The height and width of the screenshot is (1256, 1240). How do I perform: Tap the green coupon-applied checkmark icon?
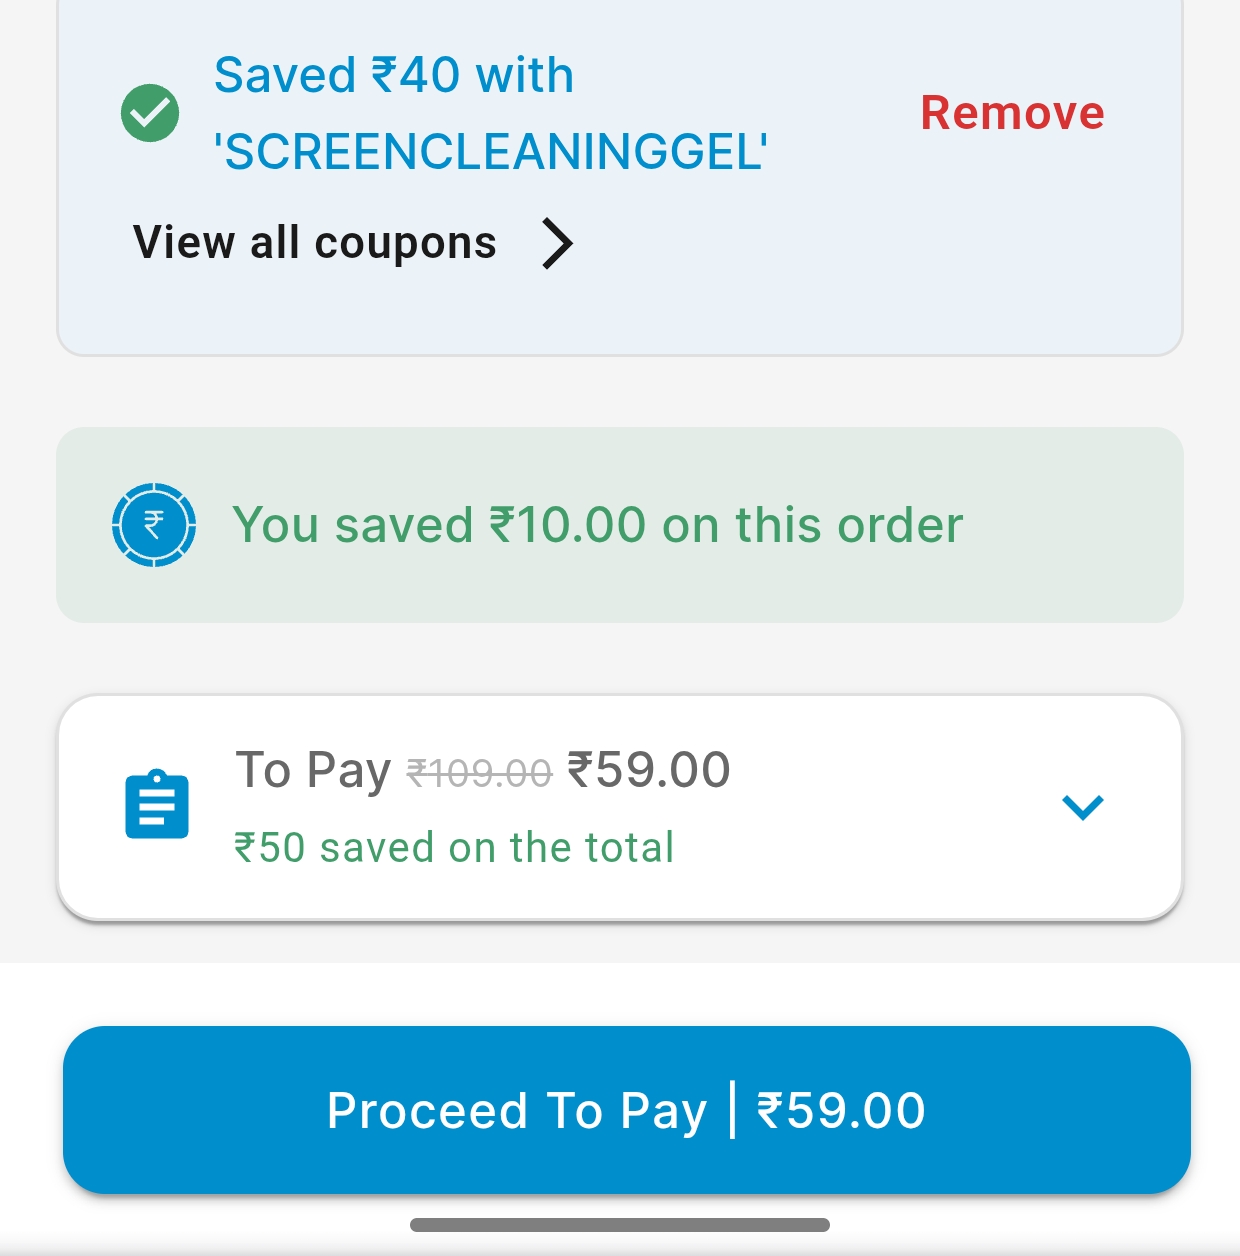[x=150, y=113]
